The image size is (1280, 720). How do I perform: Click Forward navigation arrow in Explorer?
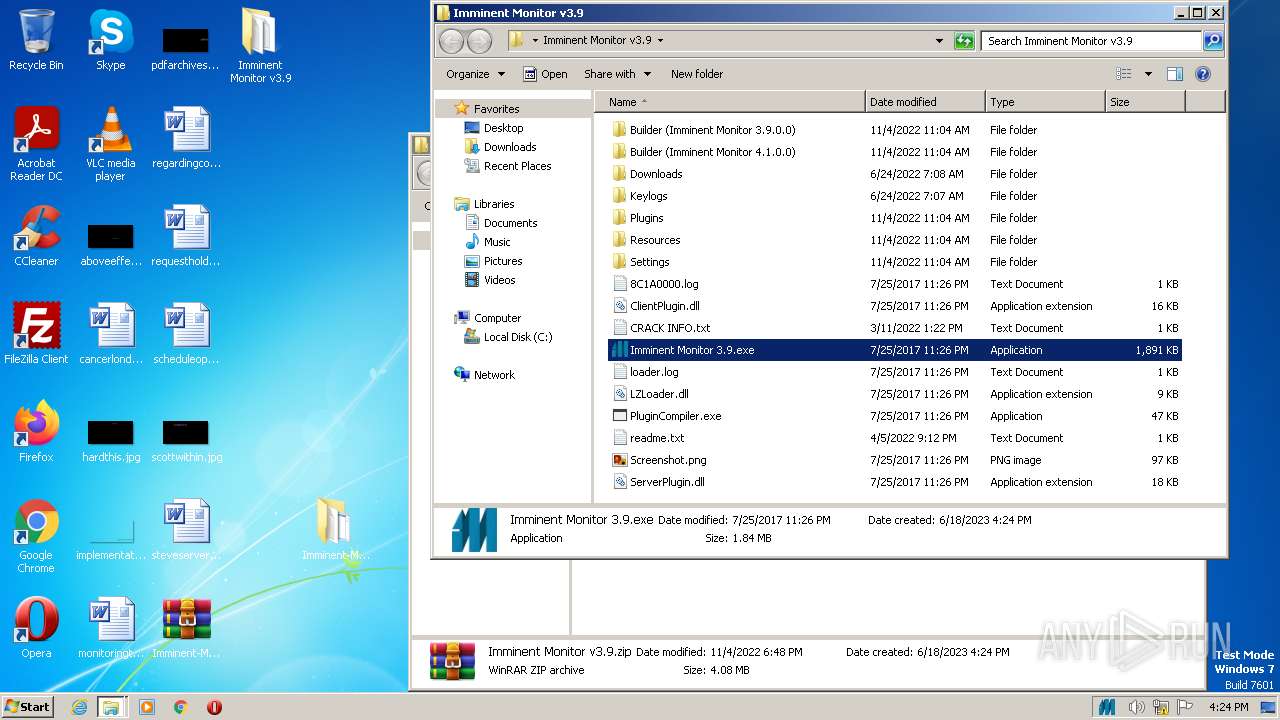[480, 41]
